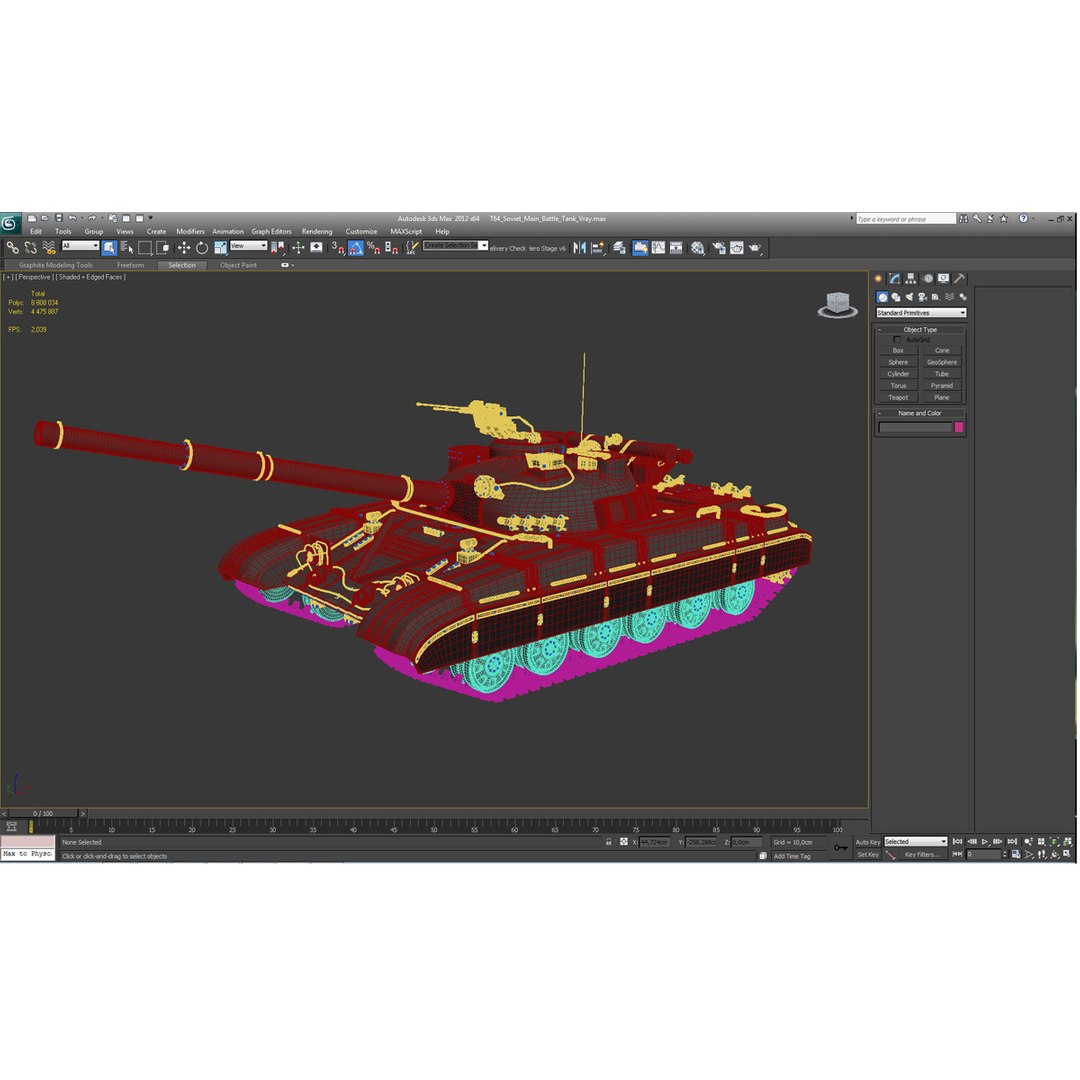Activate the Select Object tool
The width and height of the screenshot is (1080, 1080).
pos(109,247)
